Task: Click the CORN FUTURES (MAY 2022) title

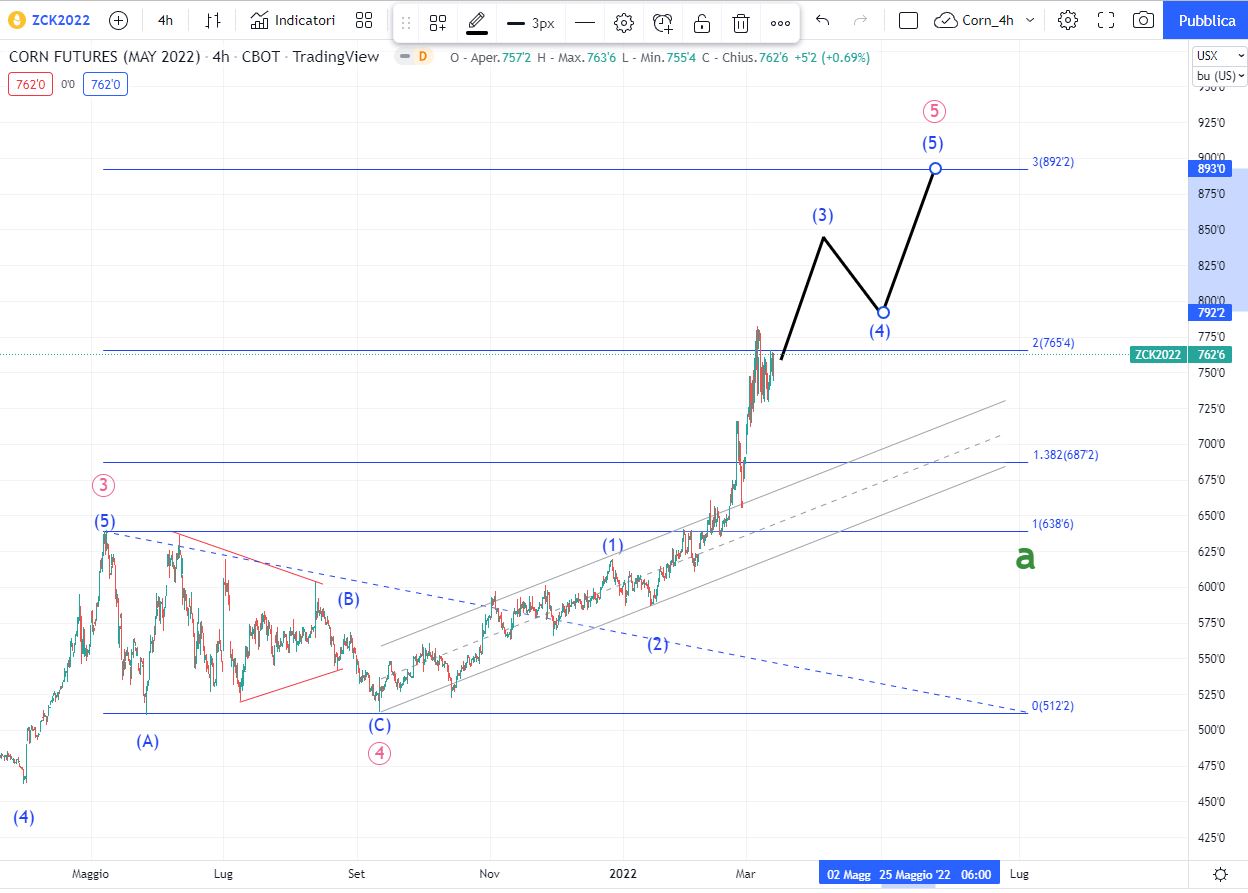Action: pyautogui.click(x=104, y=57)
